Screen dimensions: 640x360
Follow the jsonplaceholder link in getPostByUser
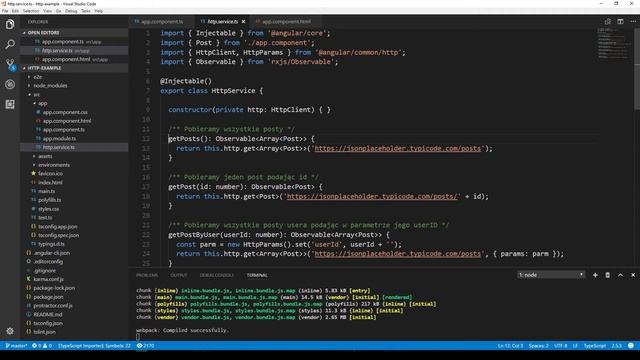coord(398,254)
